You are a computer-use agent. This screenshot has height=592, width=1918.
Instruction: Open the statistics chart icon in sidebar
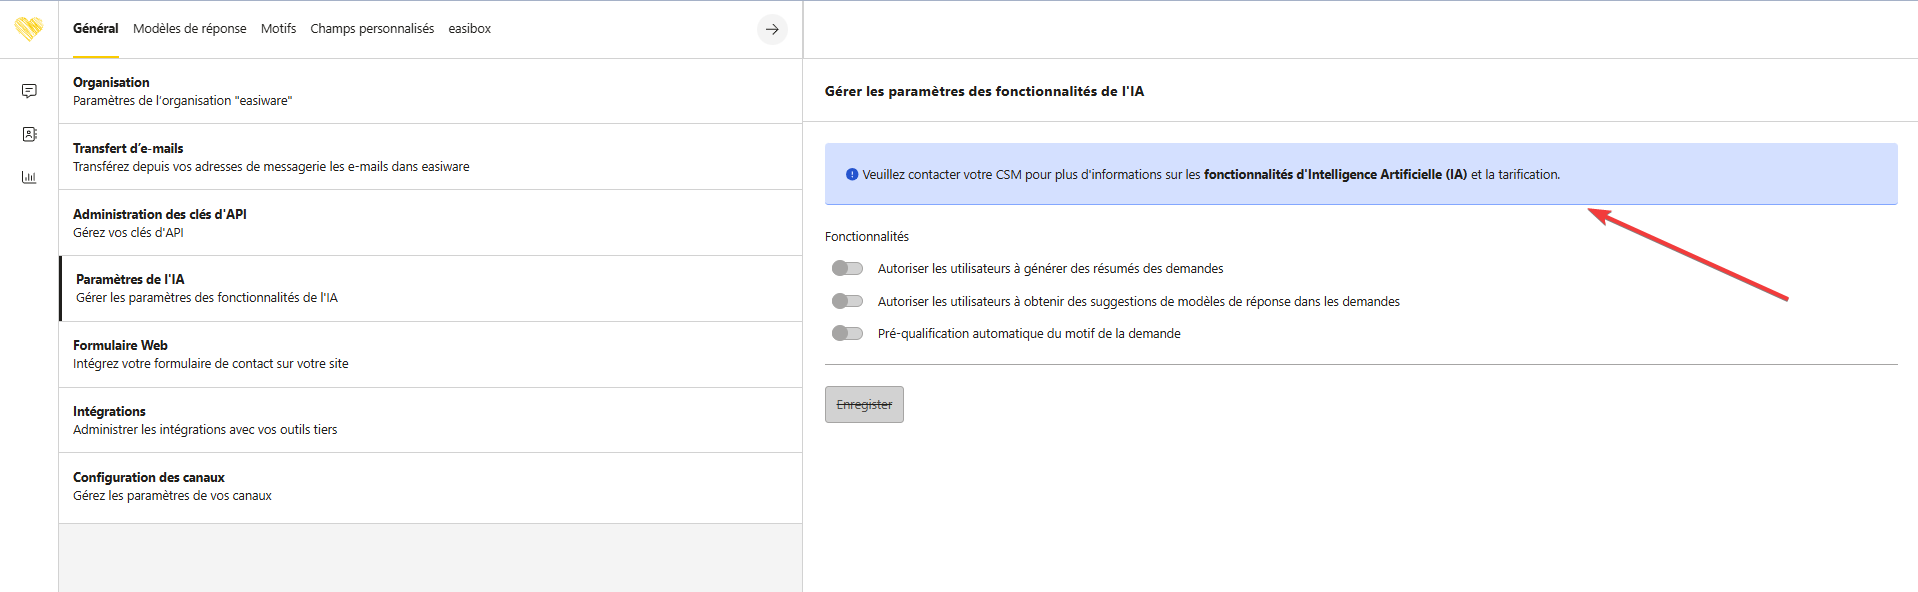(x=29, y=177)
